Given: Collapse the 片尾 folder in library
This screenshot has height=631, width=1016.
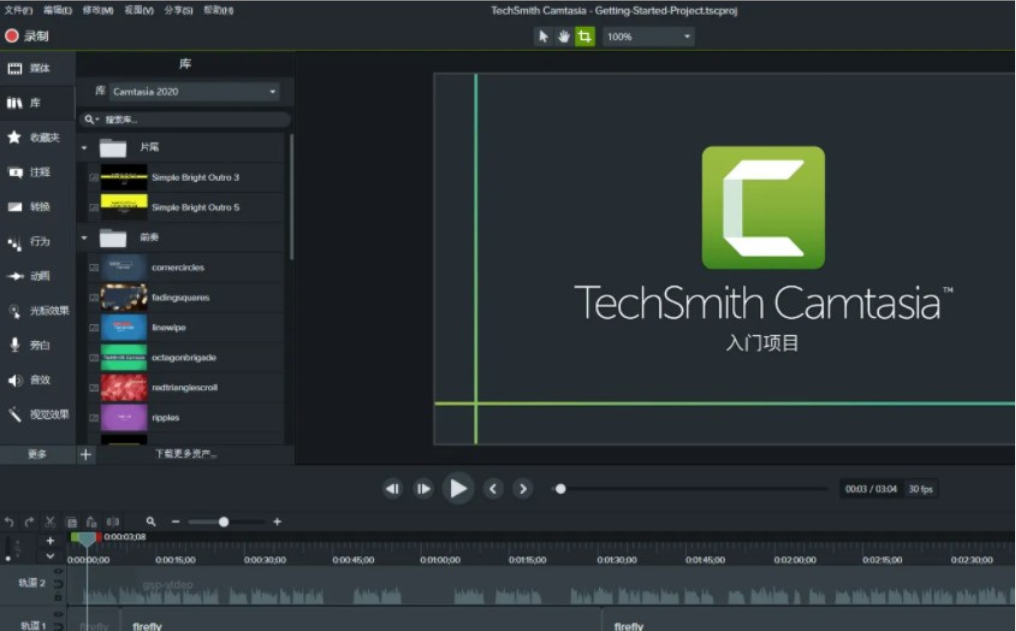Looking at the screenshot, I should tap(85, 147).
